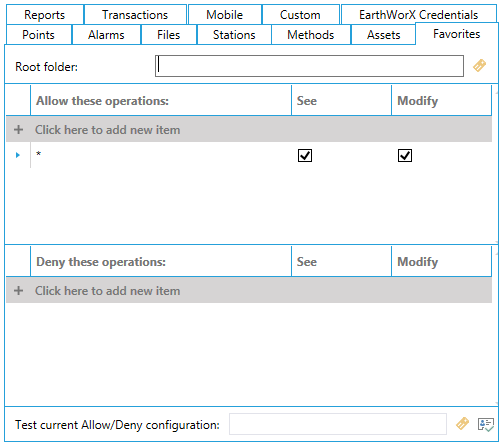The width and height of the screenshot is (502, 445).
Task: Open the EarthWorX Credentials tab
Action: (419, 15)
